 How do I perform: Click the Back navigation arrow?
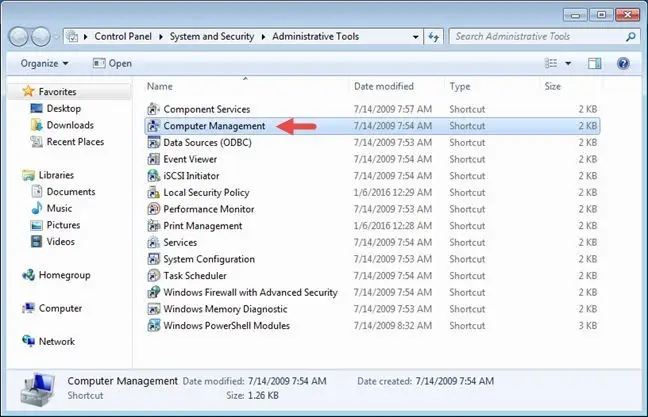point(19,37)
